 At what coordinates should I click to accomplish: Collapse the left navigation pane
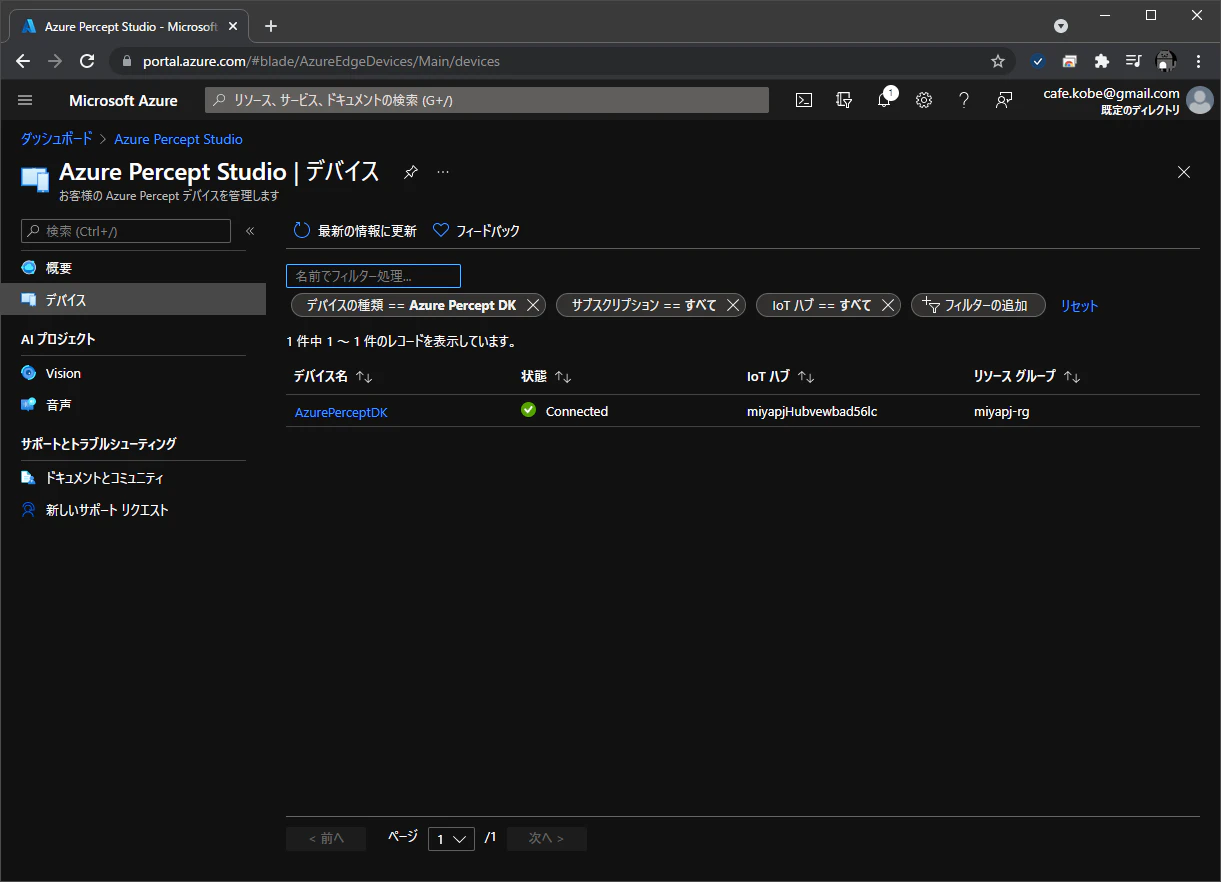point(250,231)
